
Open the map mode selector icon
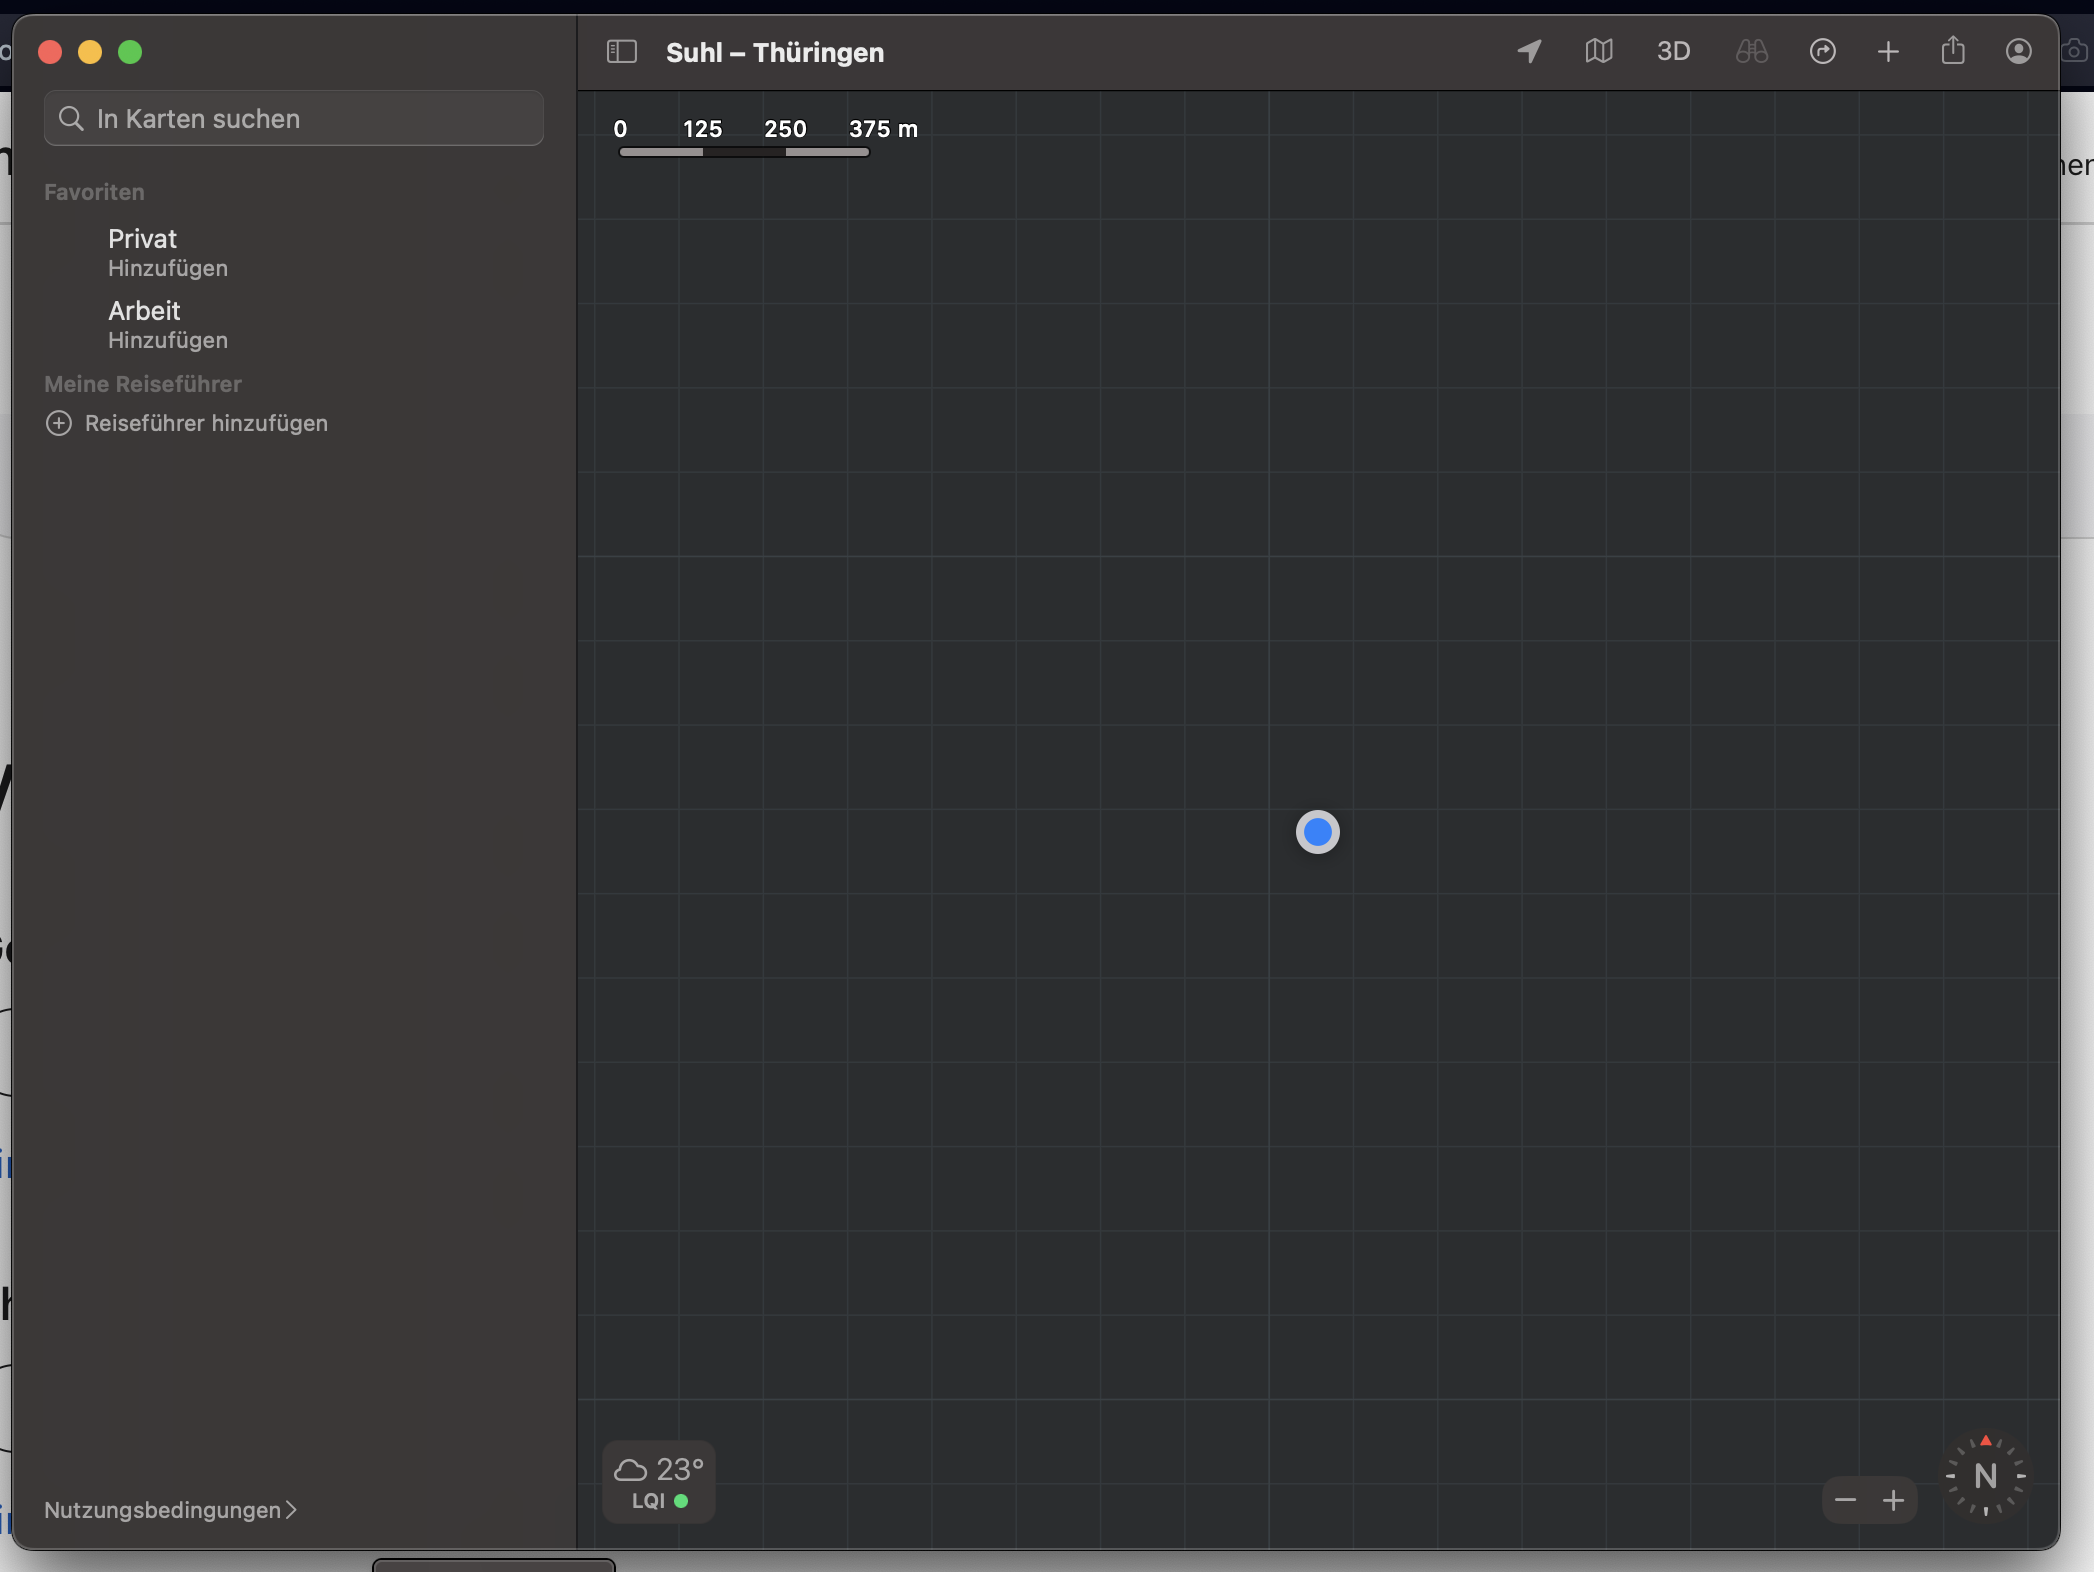1598,52
